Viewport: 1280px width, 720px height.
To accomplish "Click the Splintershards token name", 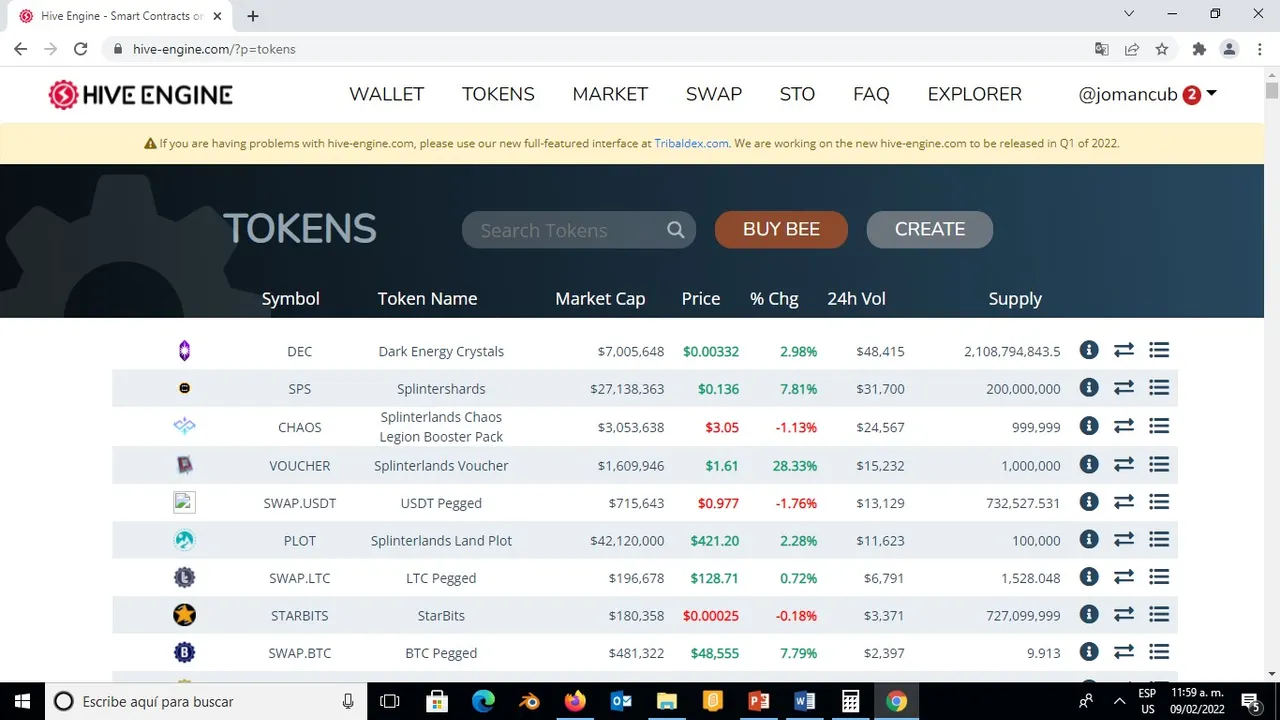I will click(x=441, y=389).
